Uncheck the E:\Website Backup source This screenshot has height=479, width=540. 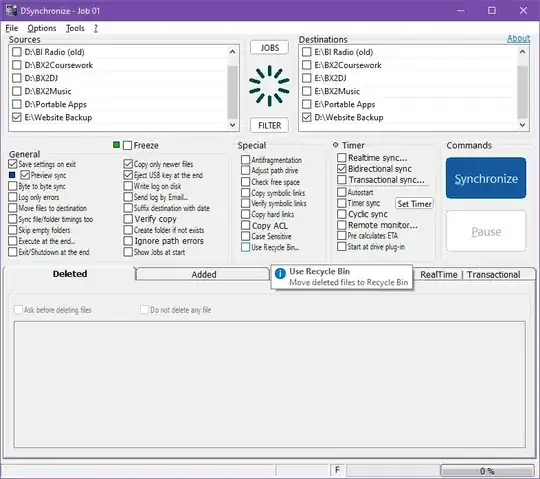coord(17,117)
